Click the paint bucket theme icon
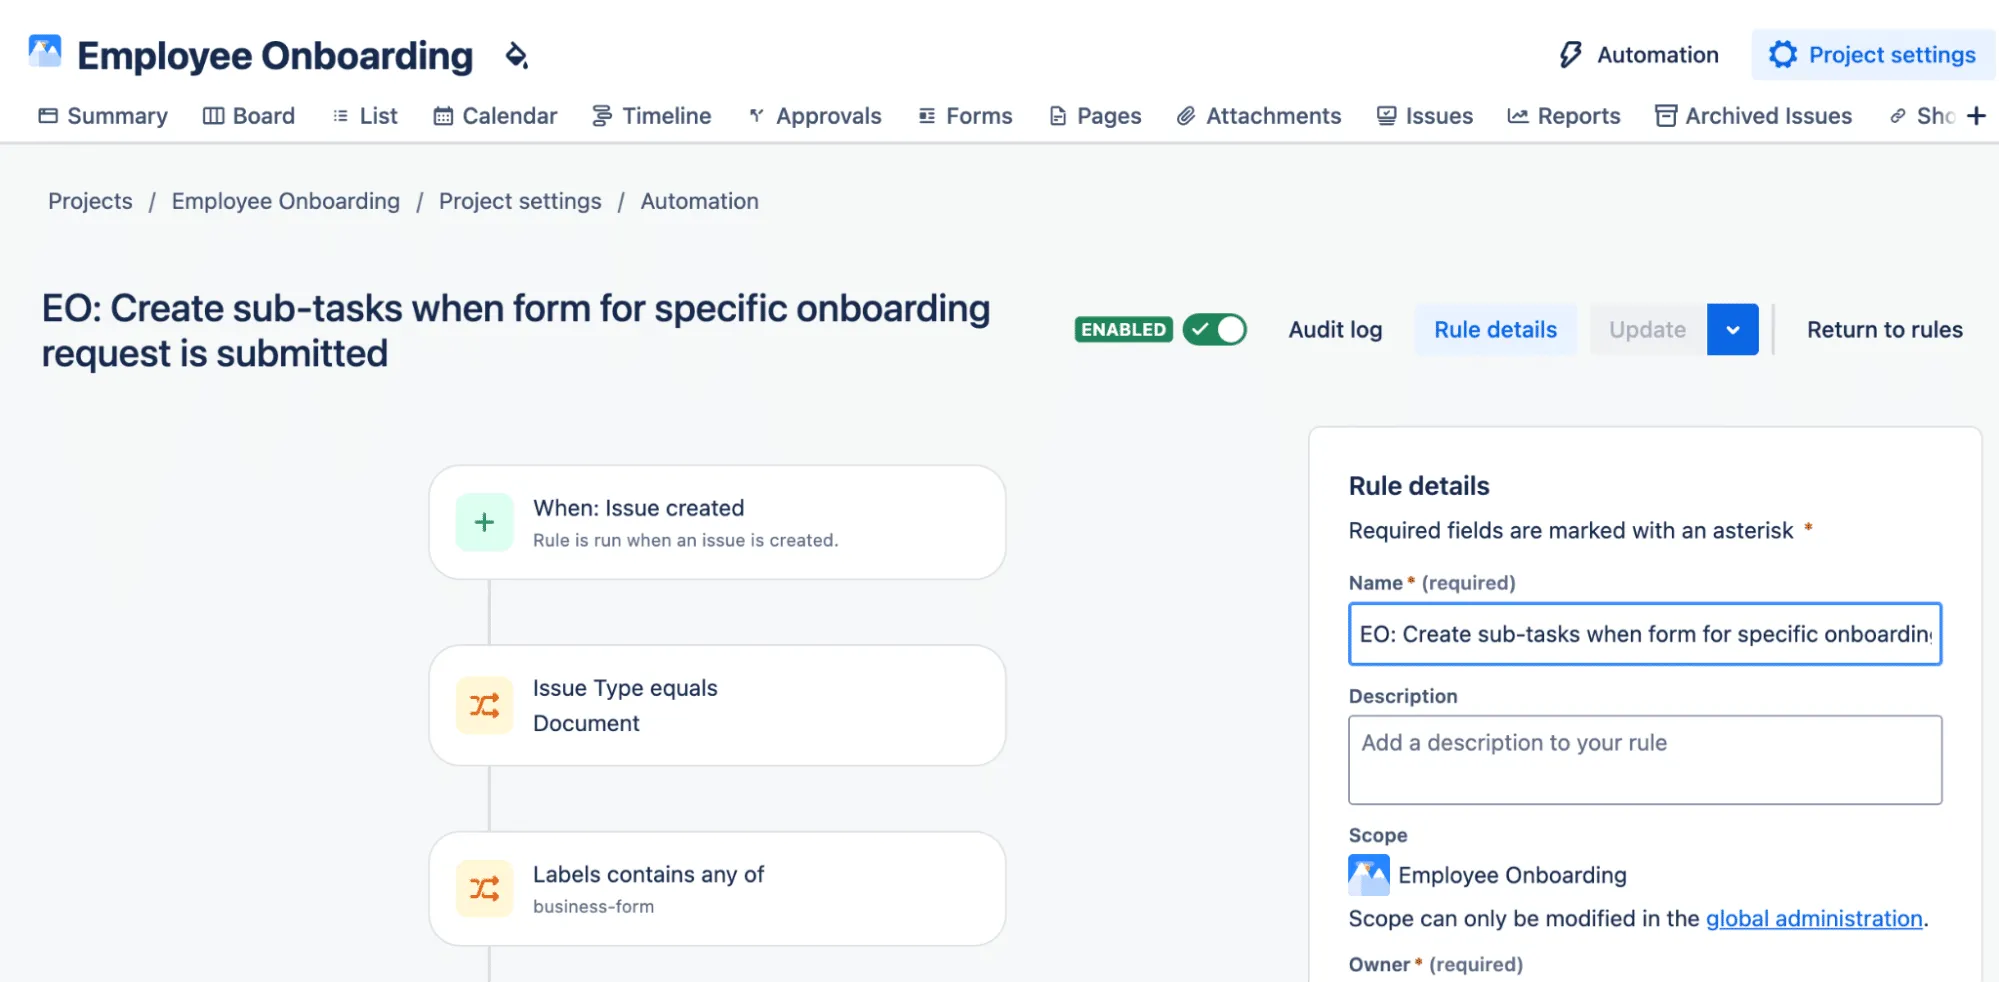Image resolution: width=1999 pixels, height=982 pixels. tap(516, 55)
